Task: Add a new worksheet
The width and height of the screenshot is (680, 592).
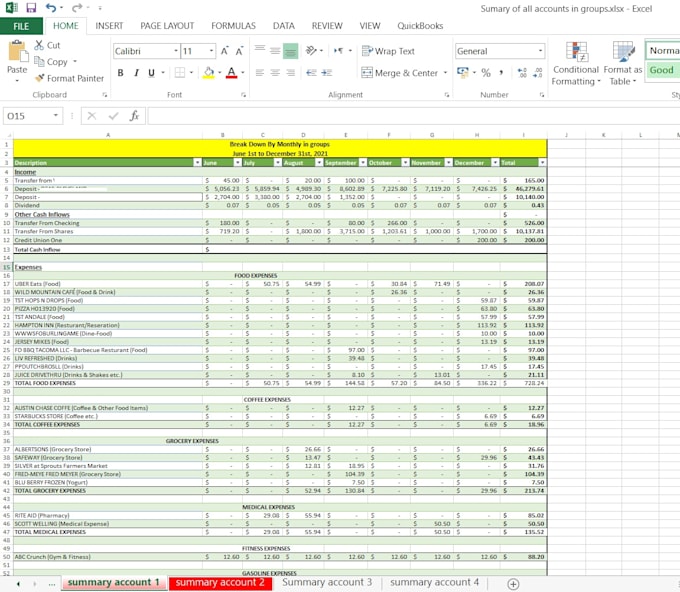Action: [513, 584]
